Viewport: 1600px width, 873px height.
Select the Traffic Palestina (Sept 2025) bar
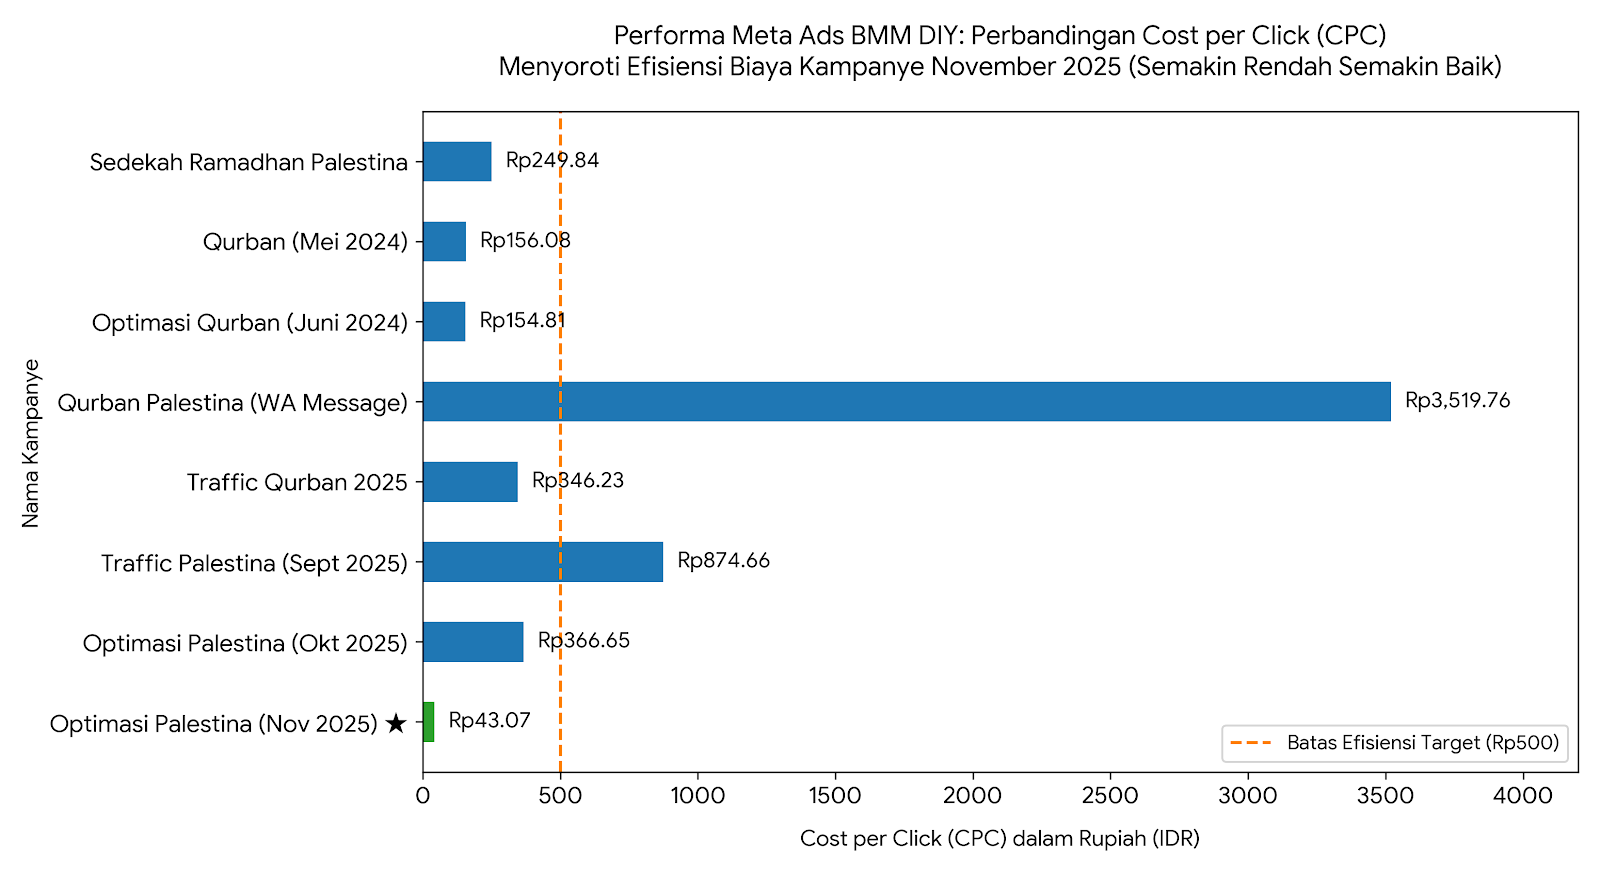click(x=543, y=561)
